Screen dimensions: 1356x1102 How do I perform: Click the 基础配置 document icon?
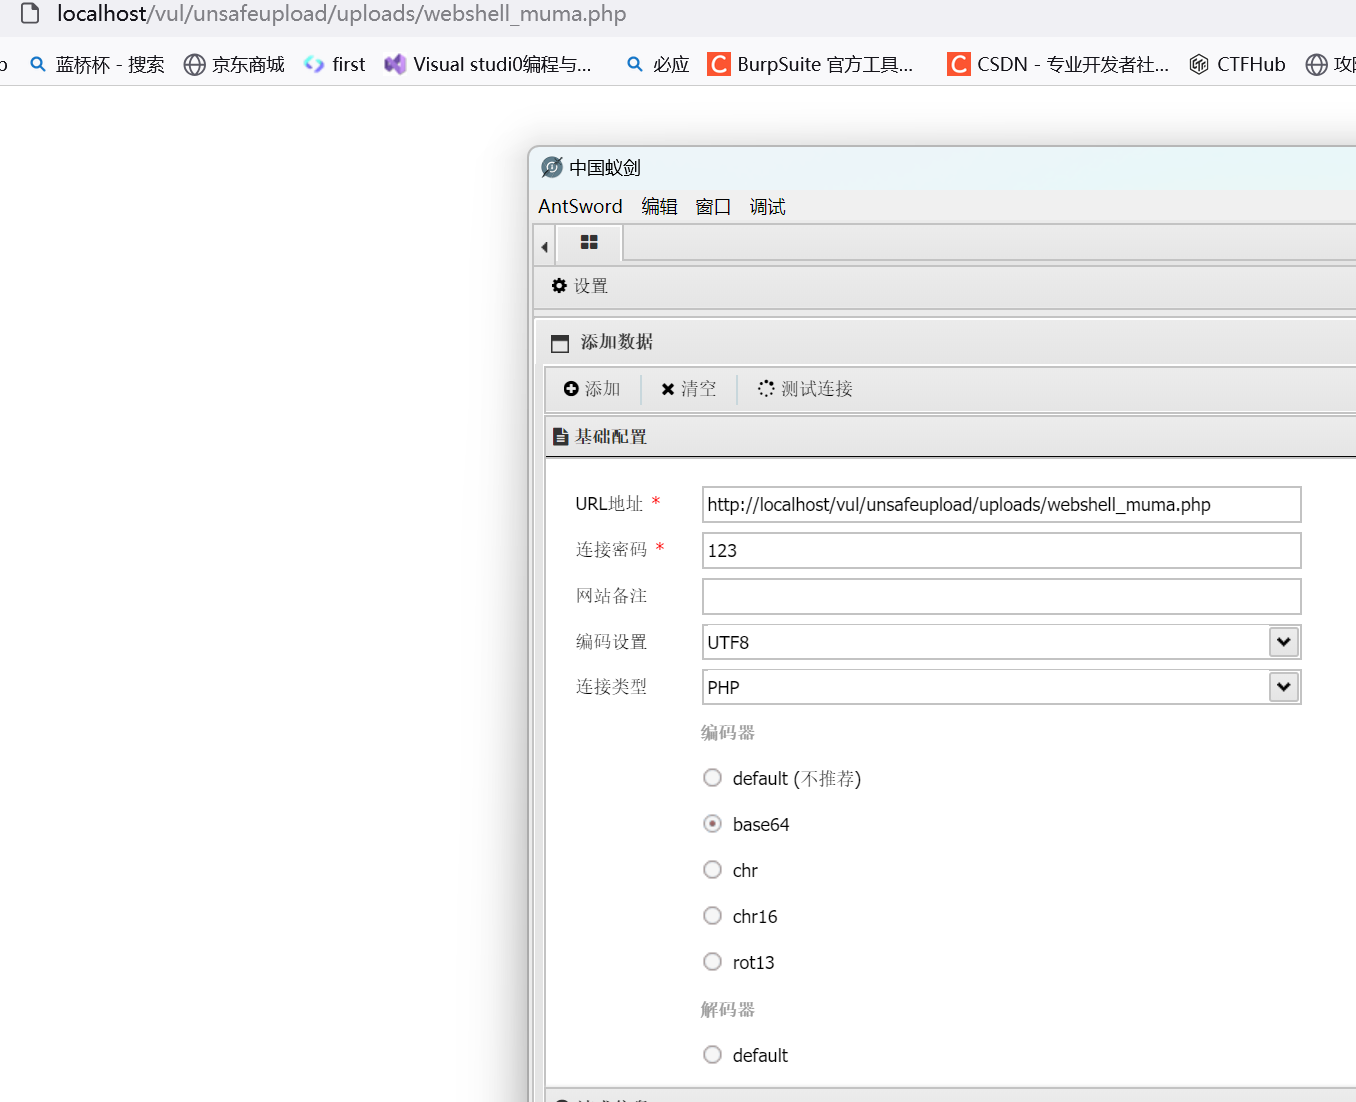561,437
